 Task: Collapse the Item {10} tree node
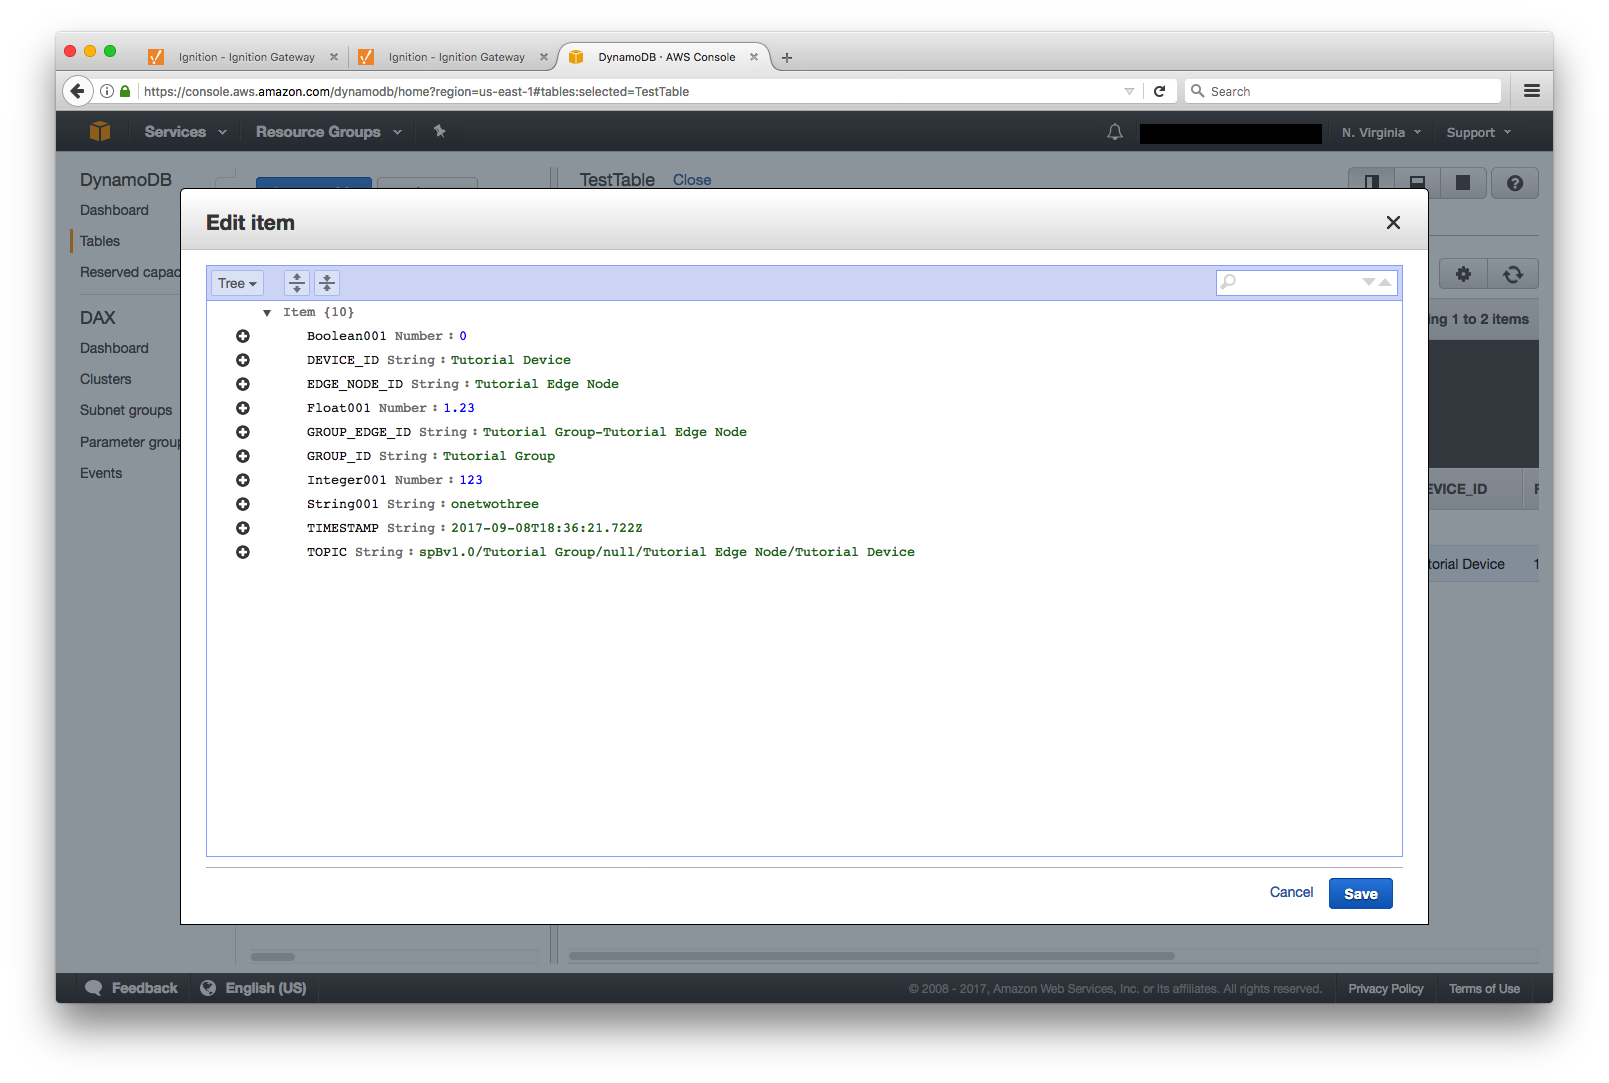click(x=267, y=313)
